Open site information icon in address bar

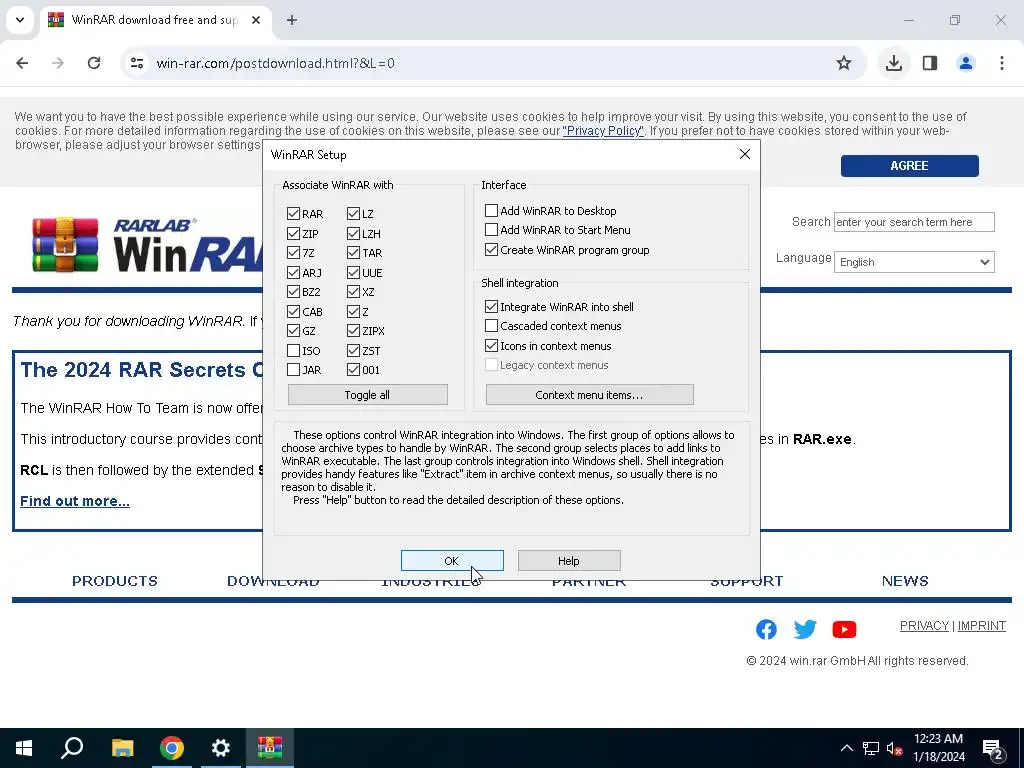137,63
